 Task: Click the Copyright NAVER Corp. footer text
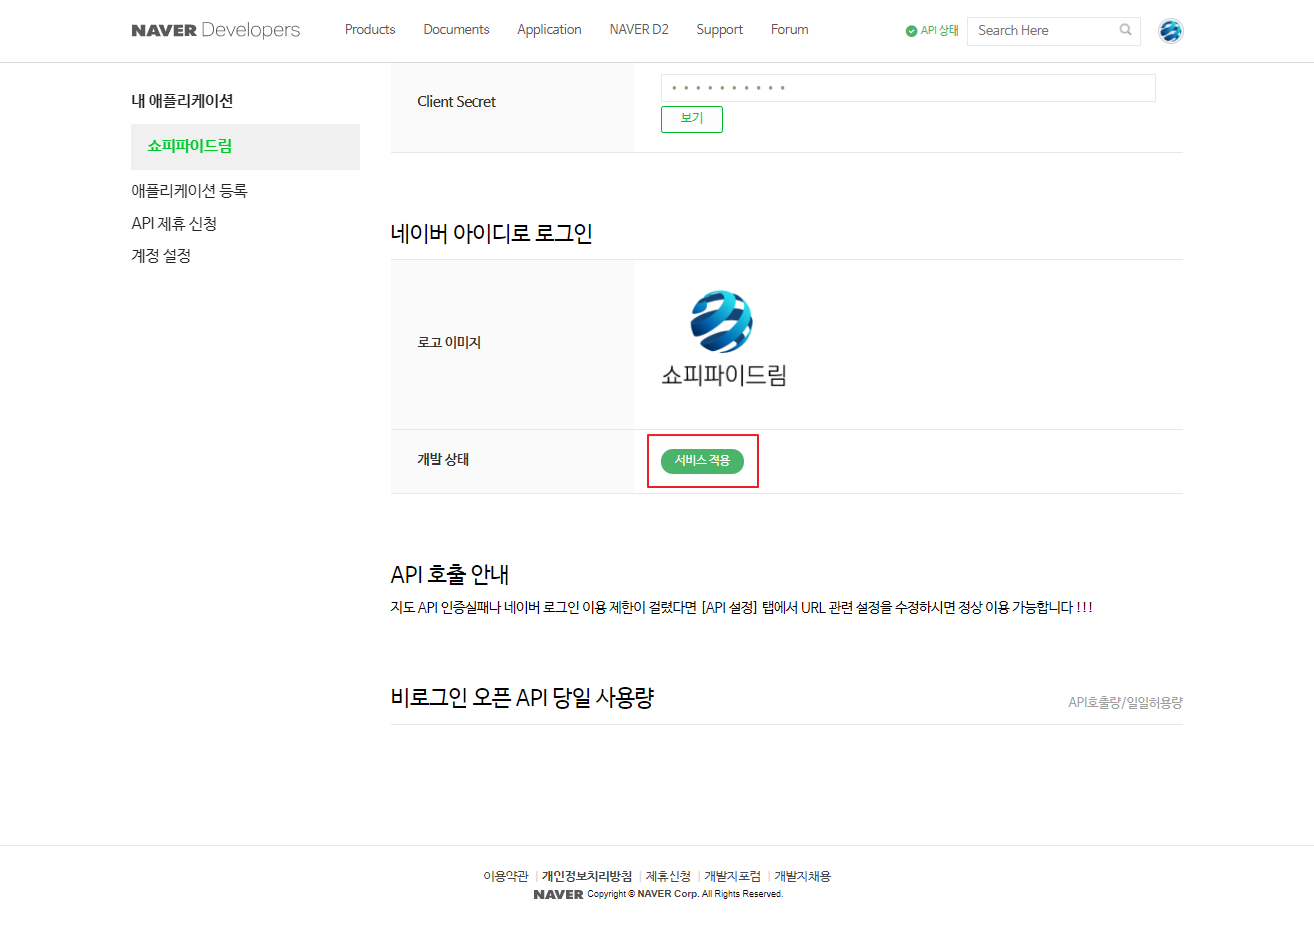pyautogui.click(x=685, y=894)
